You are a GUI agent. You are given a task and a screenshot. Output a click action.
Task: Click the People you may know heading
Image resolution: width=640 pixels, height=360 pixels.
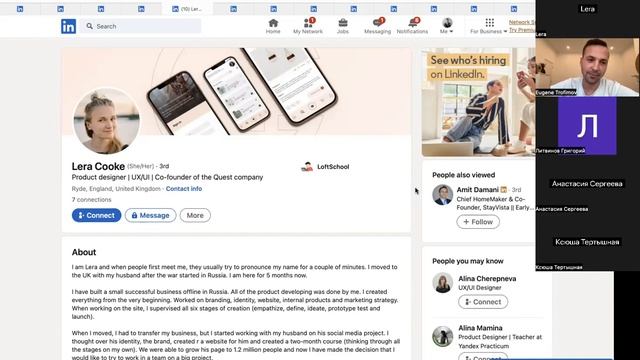(x=468, y=261)
